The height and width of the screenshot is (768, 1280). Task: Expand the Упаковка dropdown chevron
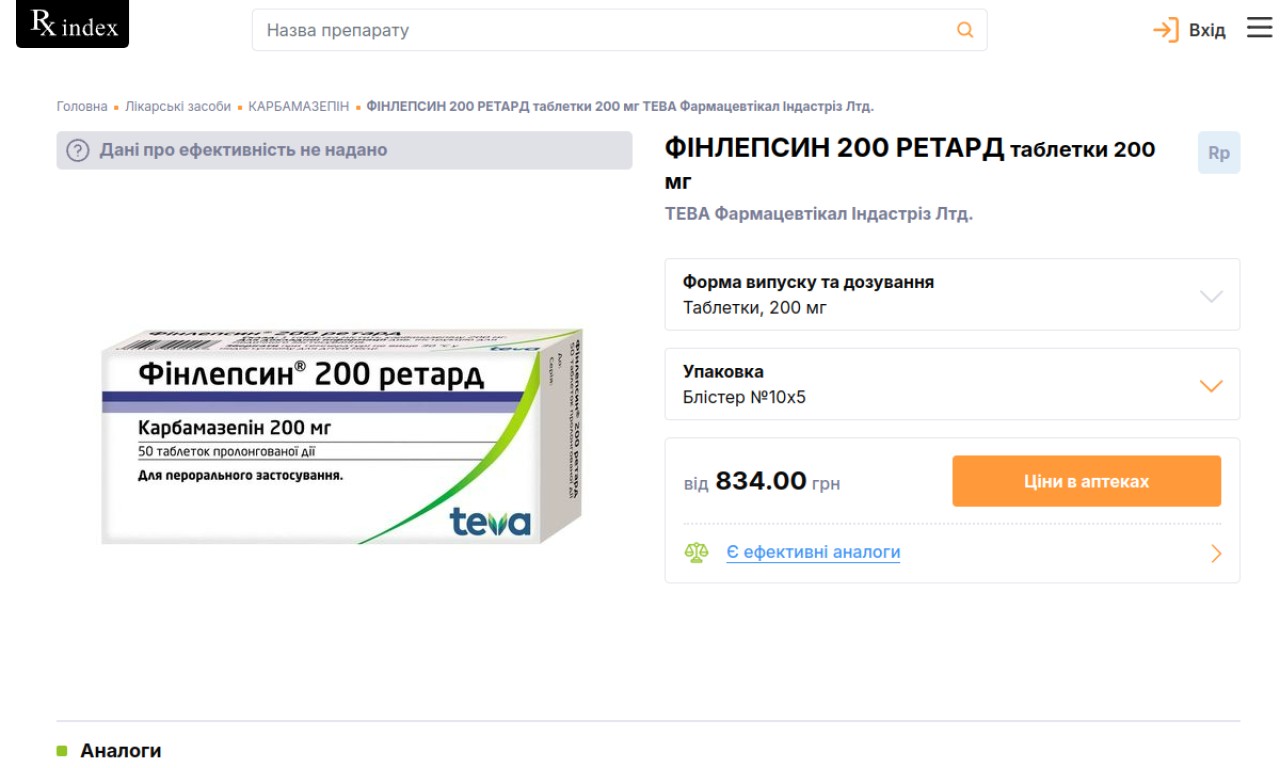[x=1210, y=386]
